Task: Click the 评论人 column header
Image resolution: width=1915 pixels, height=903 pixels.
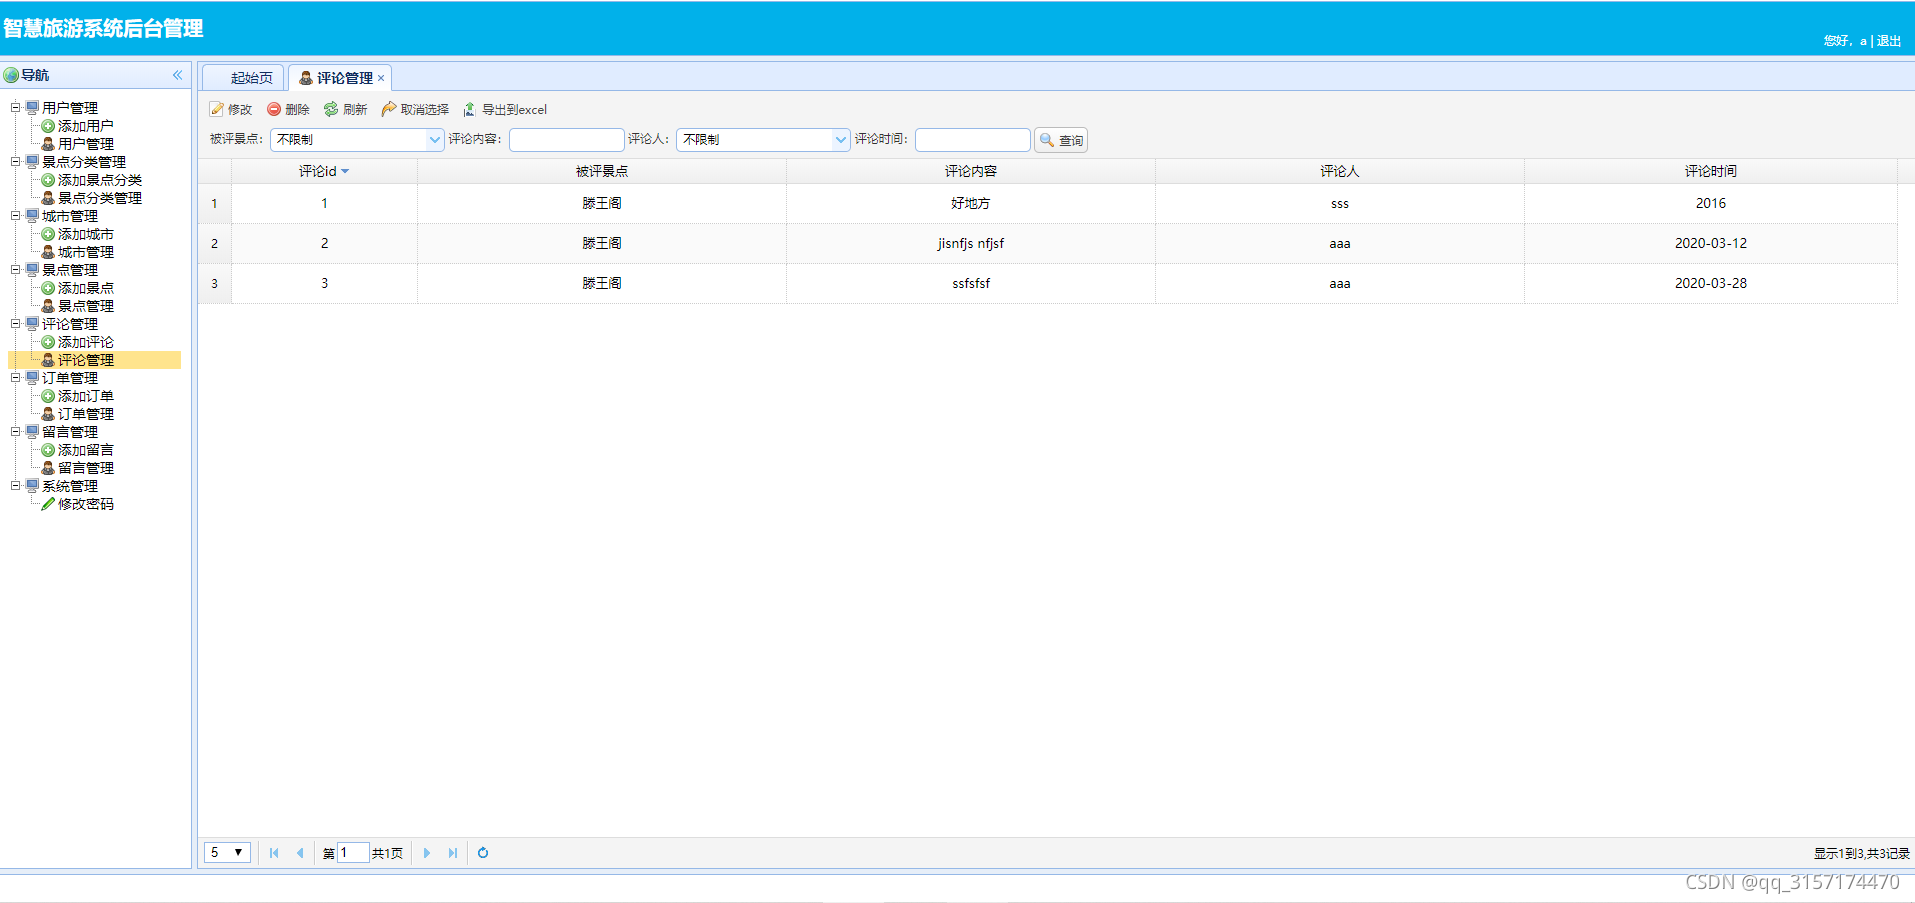Action: coord(1340,171)
